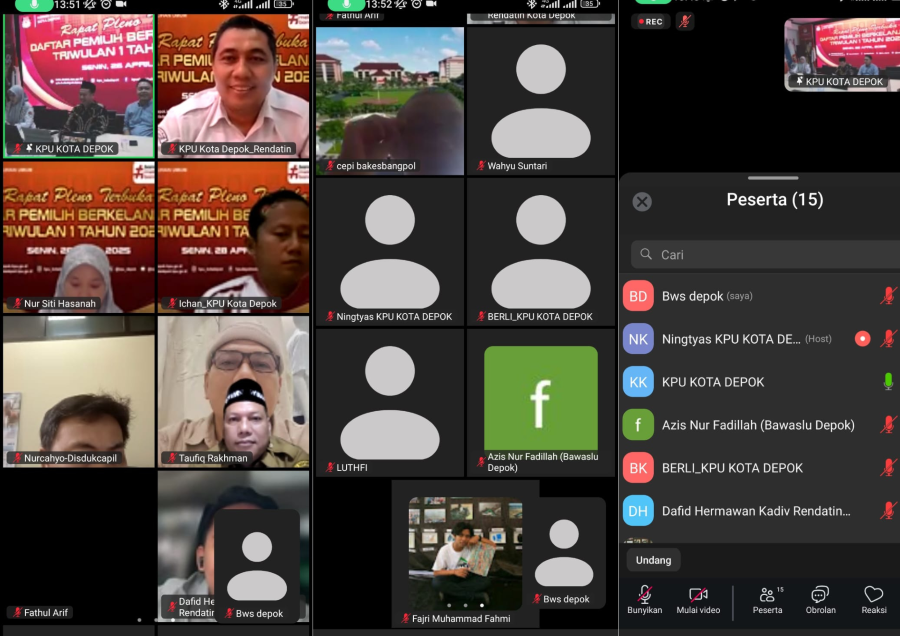Select Azis Nur Fadillah in participant list
Image resolution: width=900 pixels, height=636 pixels.
coord(758,425)
